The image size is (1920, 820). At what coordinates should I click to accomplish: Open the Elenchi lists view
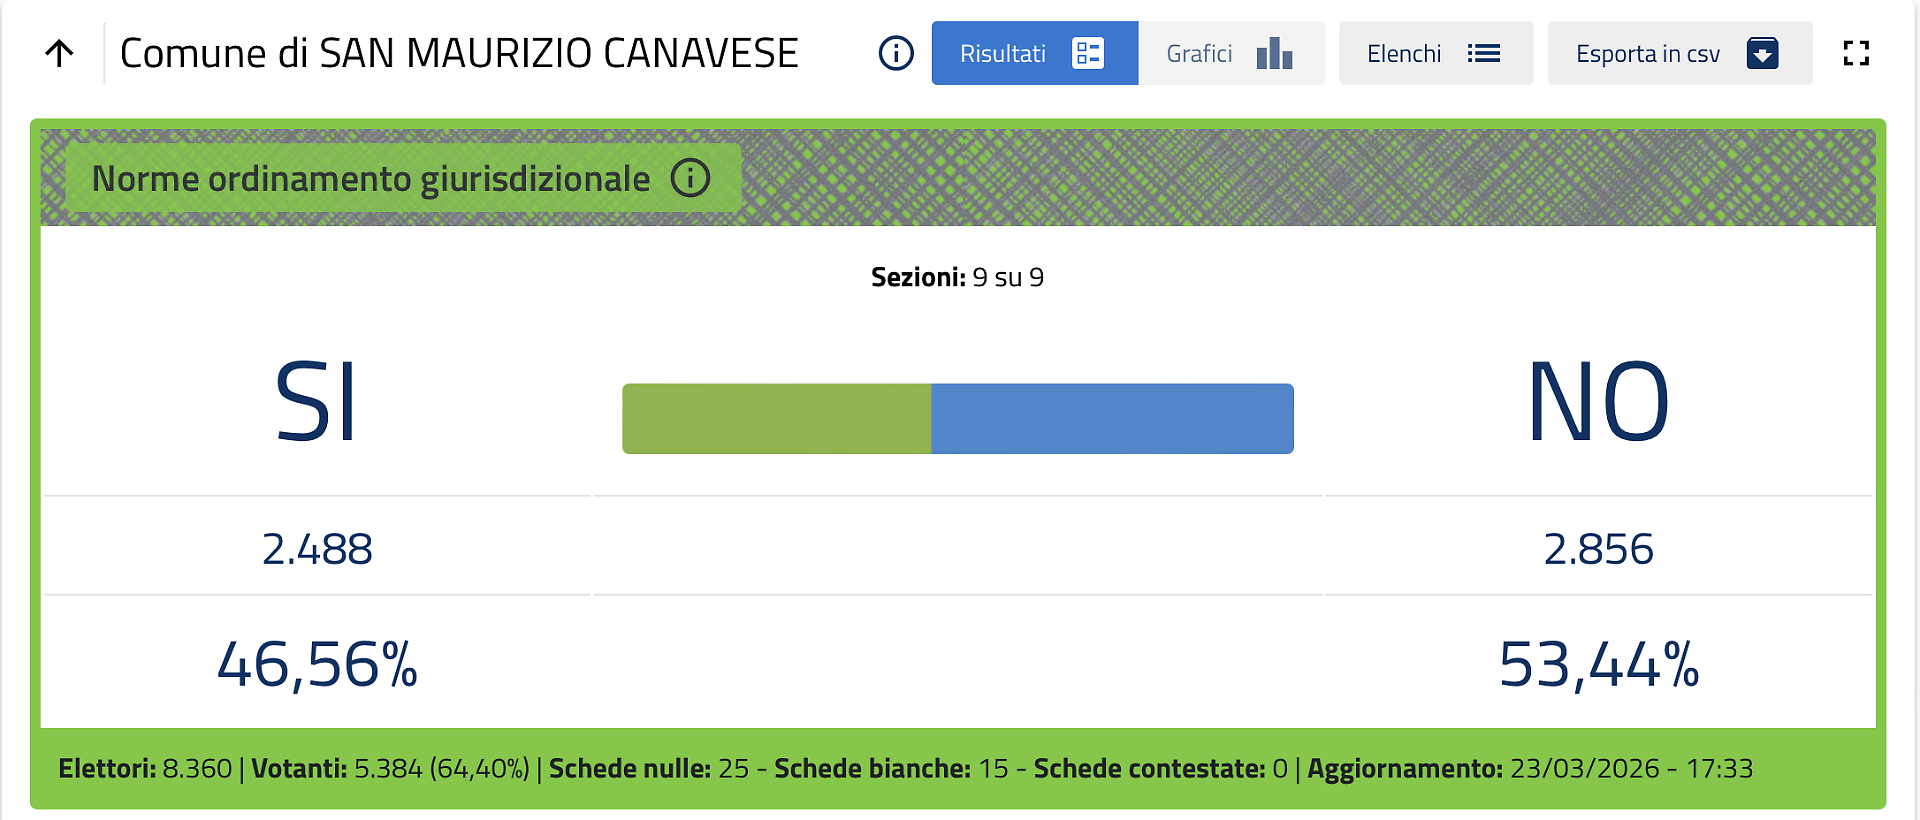pyautogui.click(x=1404, y=53)
